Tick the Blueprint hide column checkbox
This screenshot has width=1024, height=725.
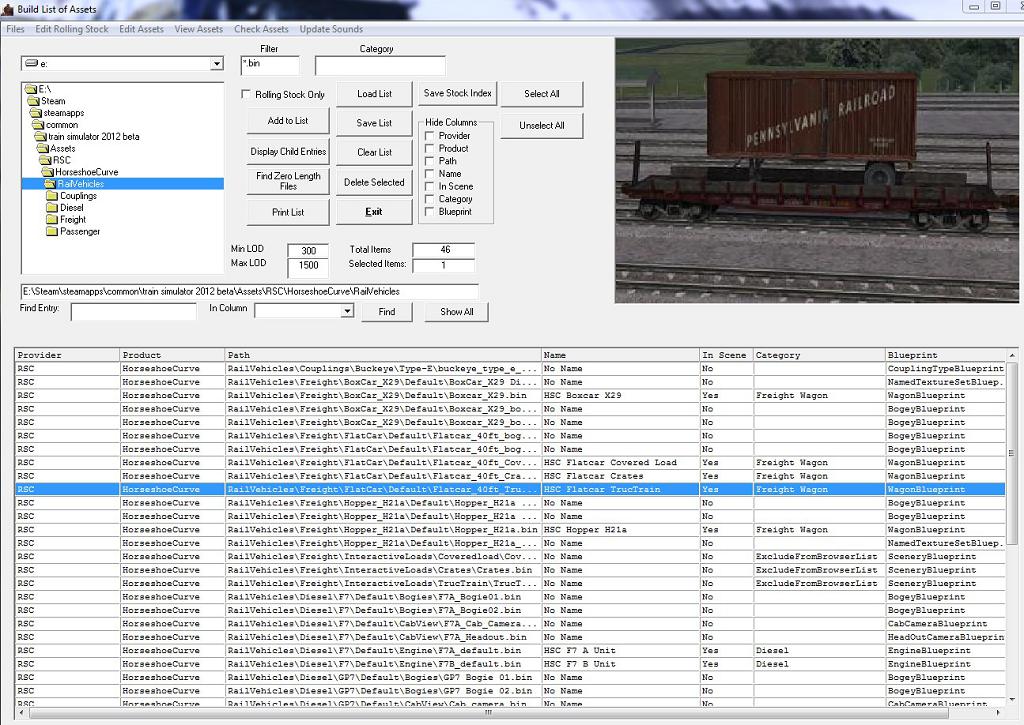(429, 212)
